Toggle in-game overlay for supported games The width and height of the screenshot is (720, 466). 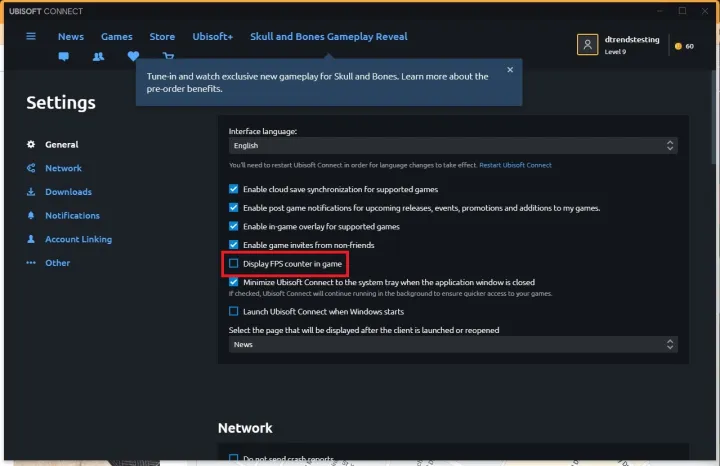coord(234,226)
